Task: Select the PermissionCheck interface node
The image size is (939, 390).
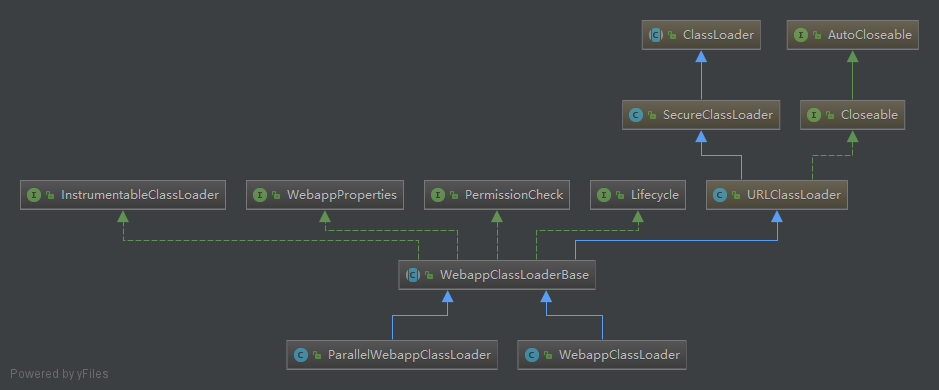Action: click(x=496, y=195)
